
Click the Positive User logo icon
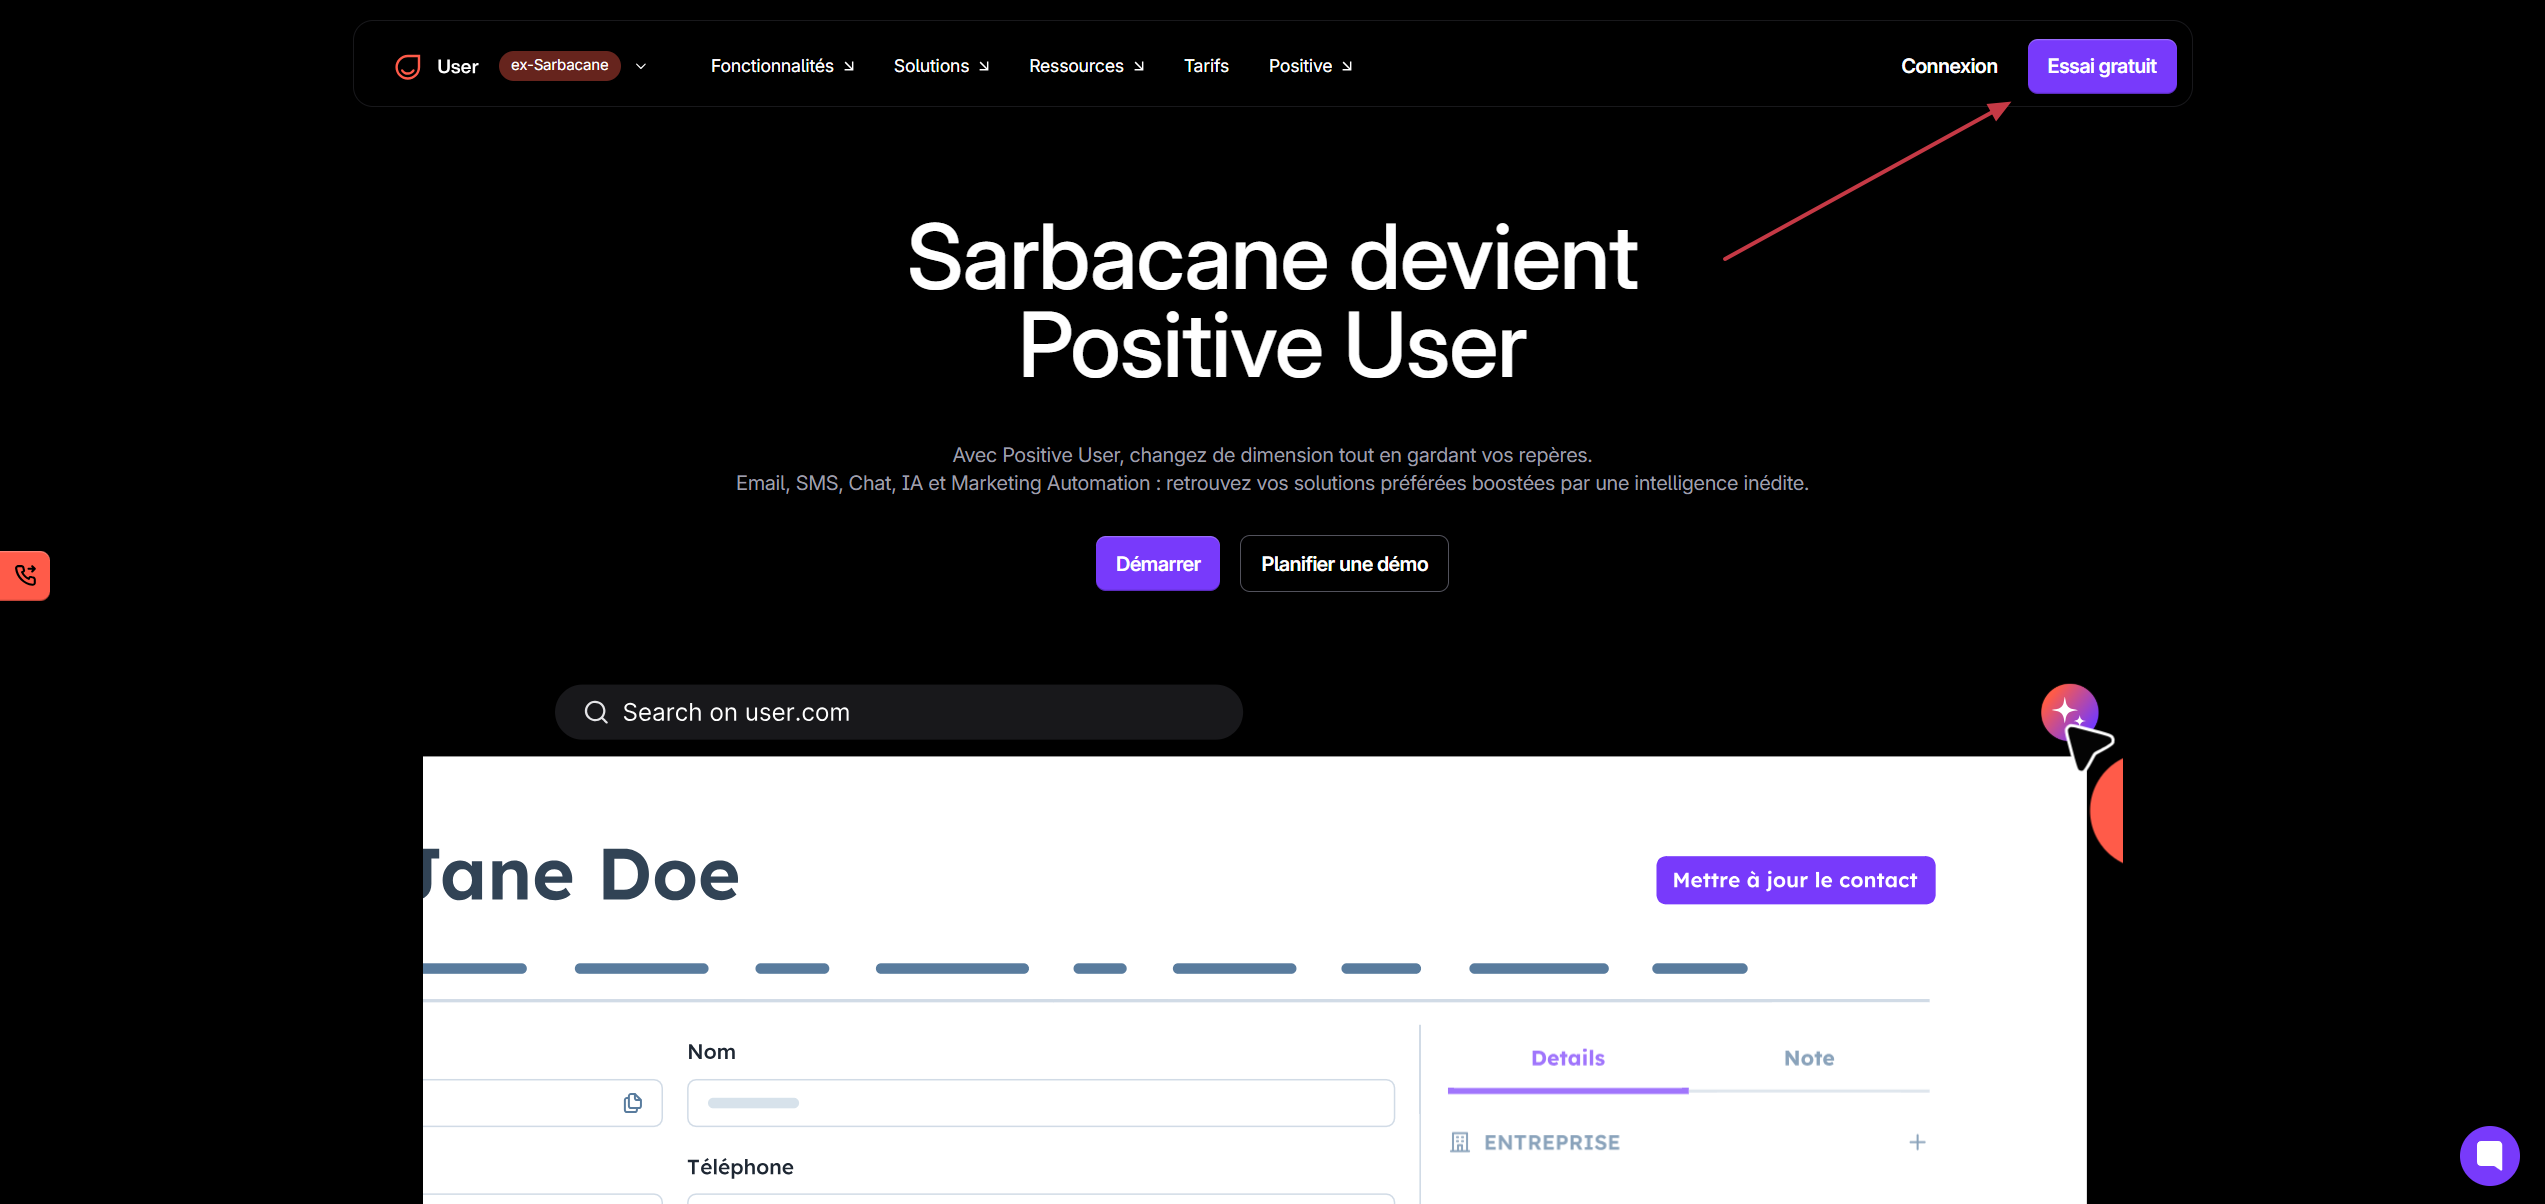click(x=408, y=66)
